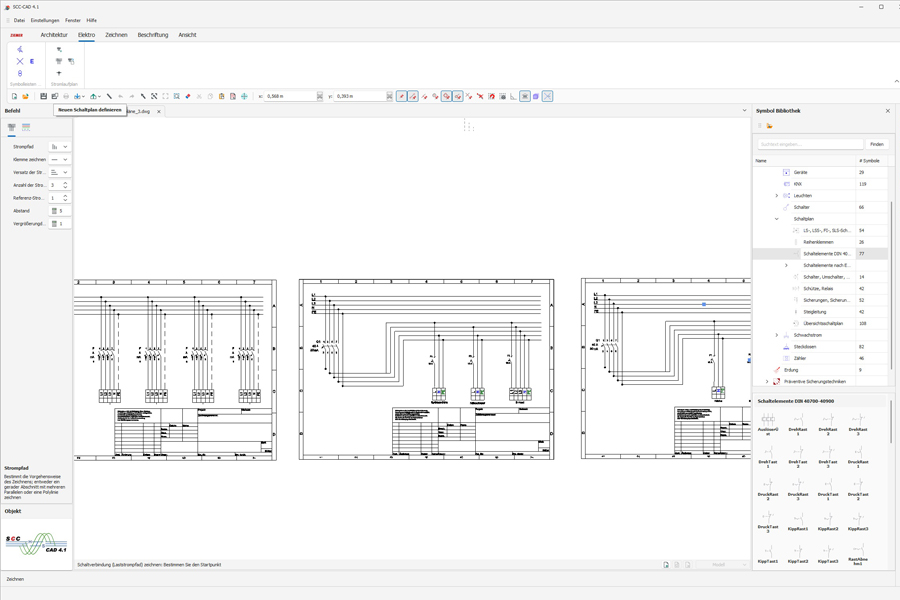Open the Strompfad dropdown

coord(59,147)
